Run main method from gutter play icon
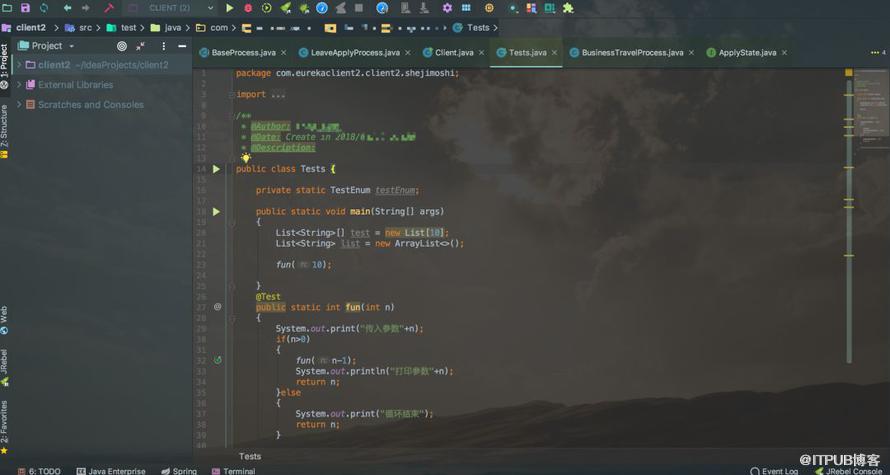Viewport: 890px width, 475px height. coord(216,212)
